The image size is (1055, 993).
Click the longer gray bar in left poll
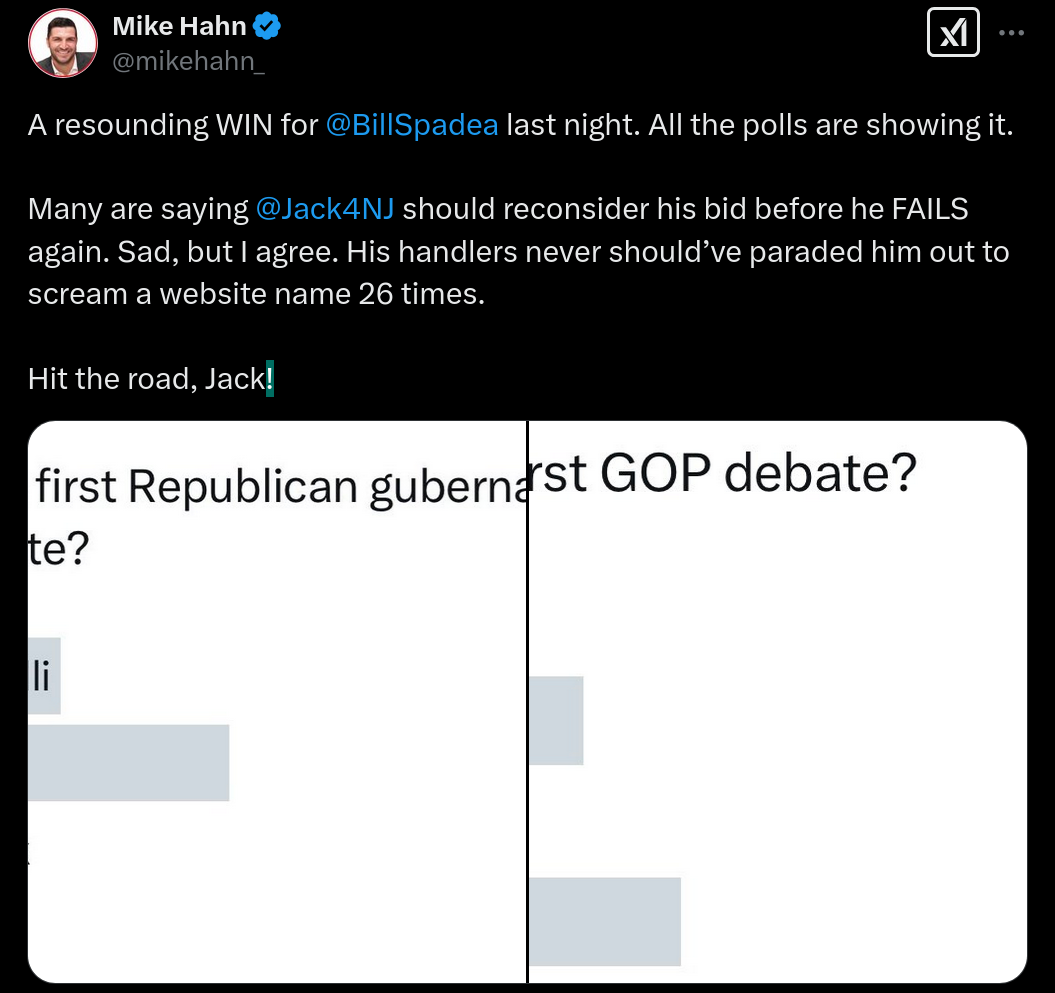129,763
